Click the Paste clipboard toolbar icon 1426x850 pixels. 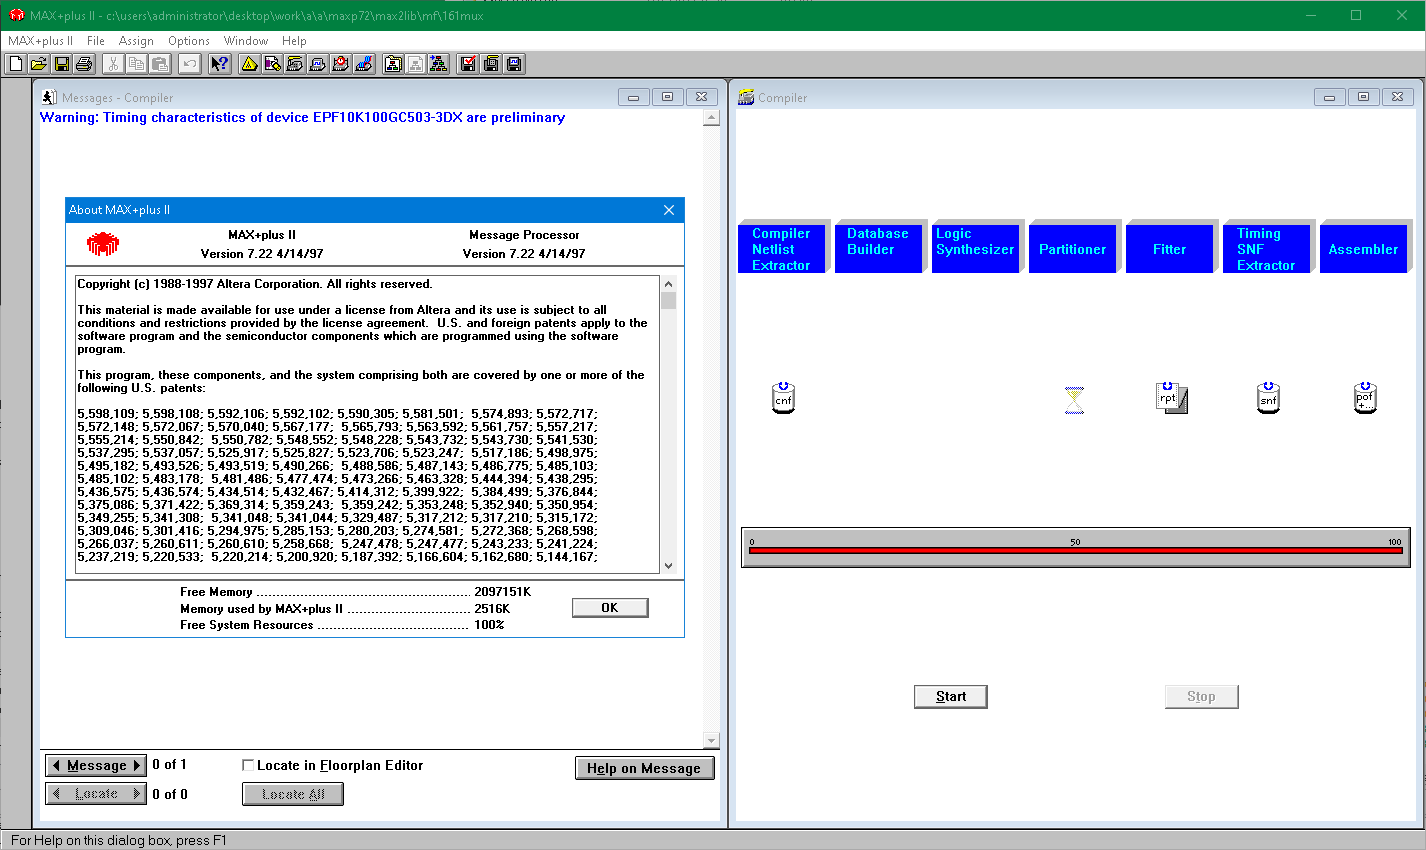point(159,64)
